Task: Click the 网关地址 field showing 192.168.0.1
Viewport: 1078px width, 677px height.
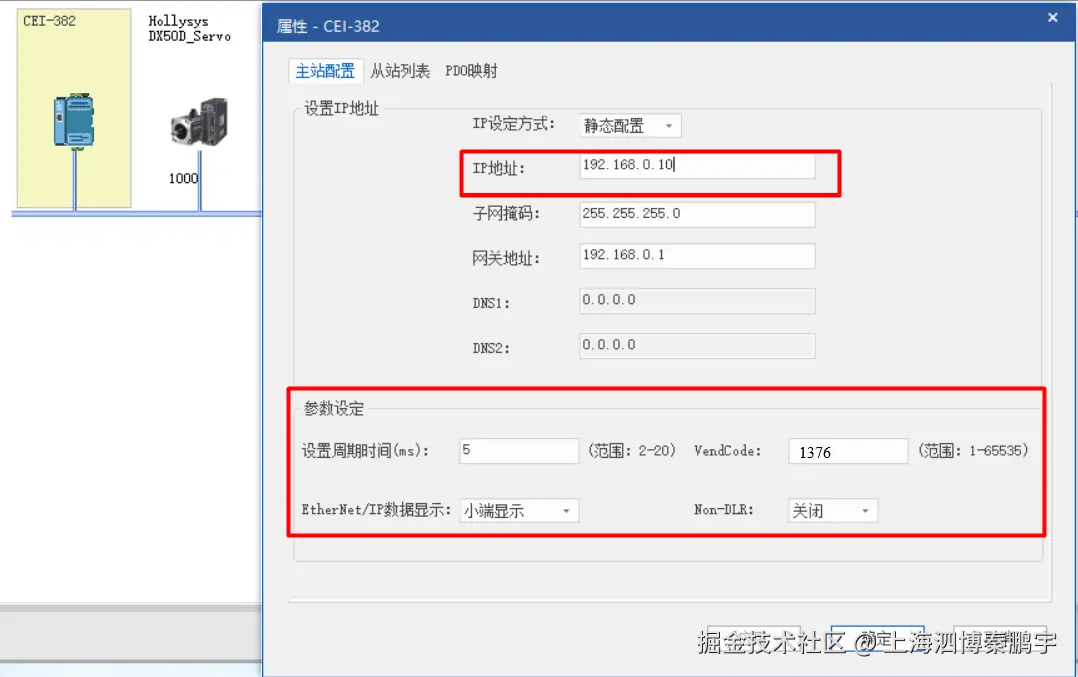Action: [x=697, y=256]
